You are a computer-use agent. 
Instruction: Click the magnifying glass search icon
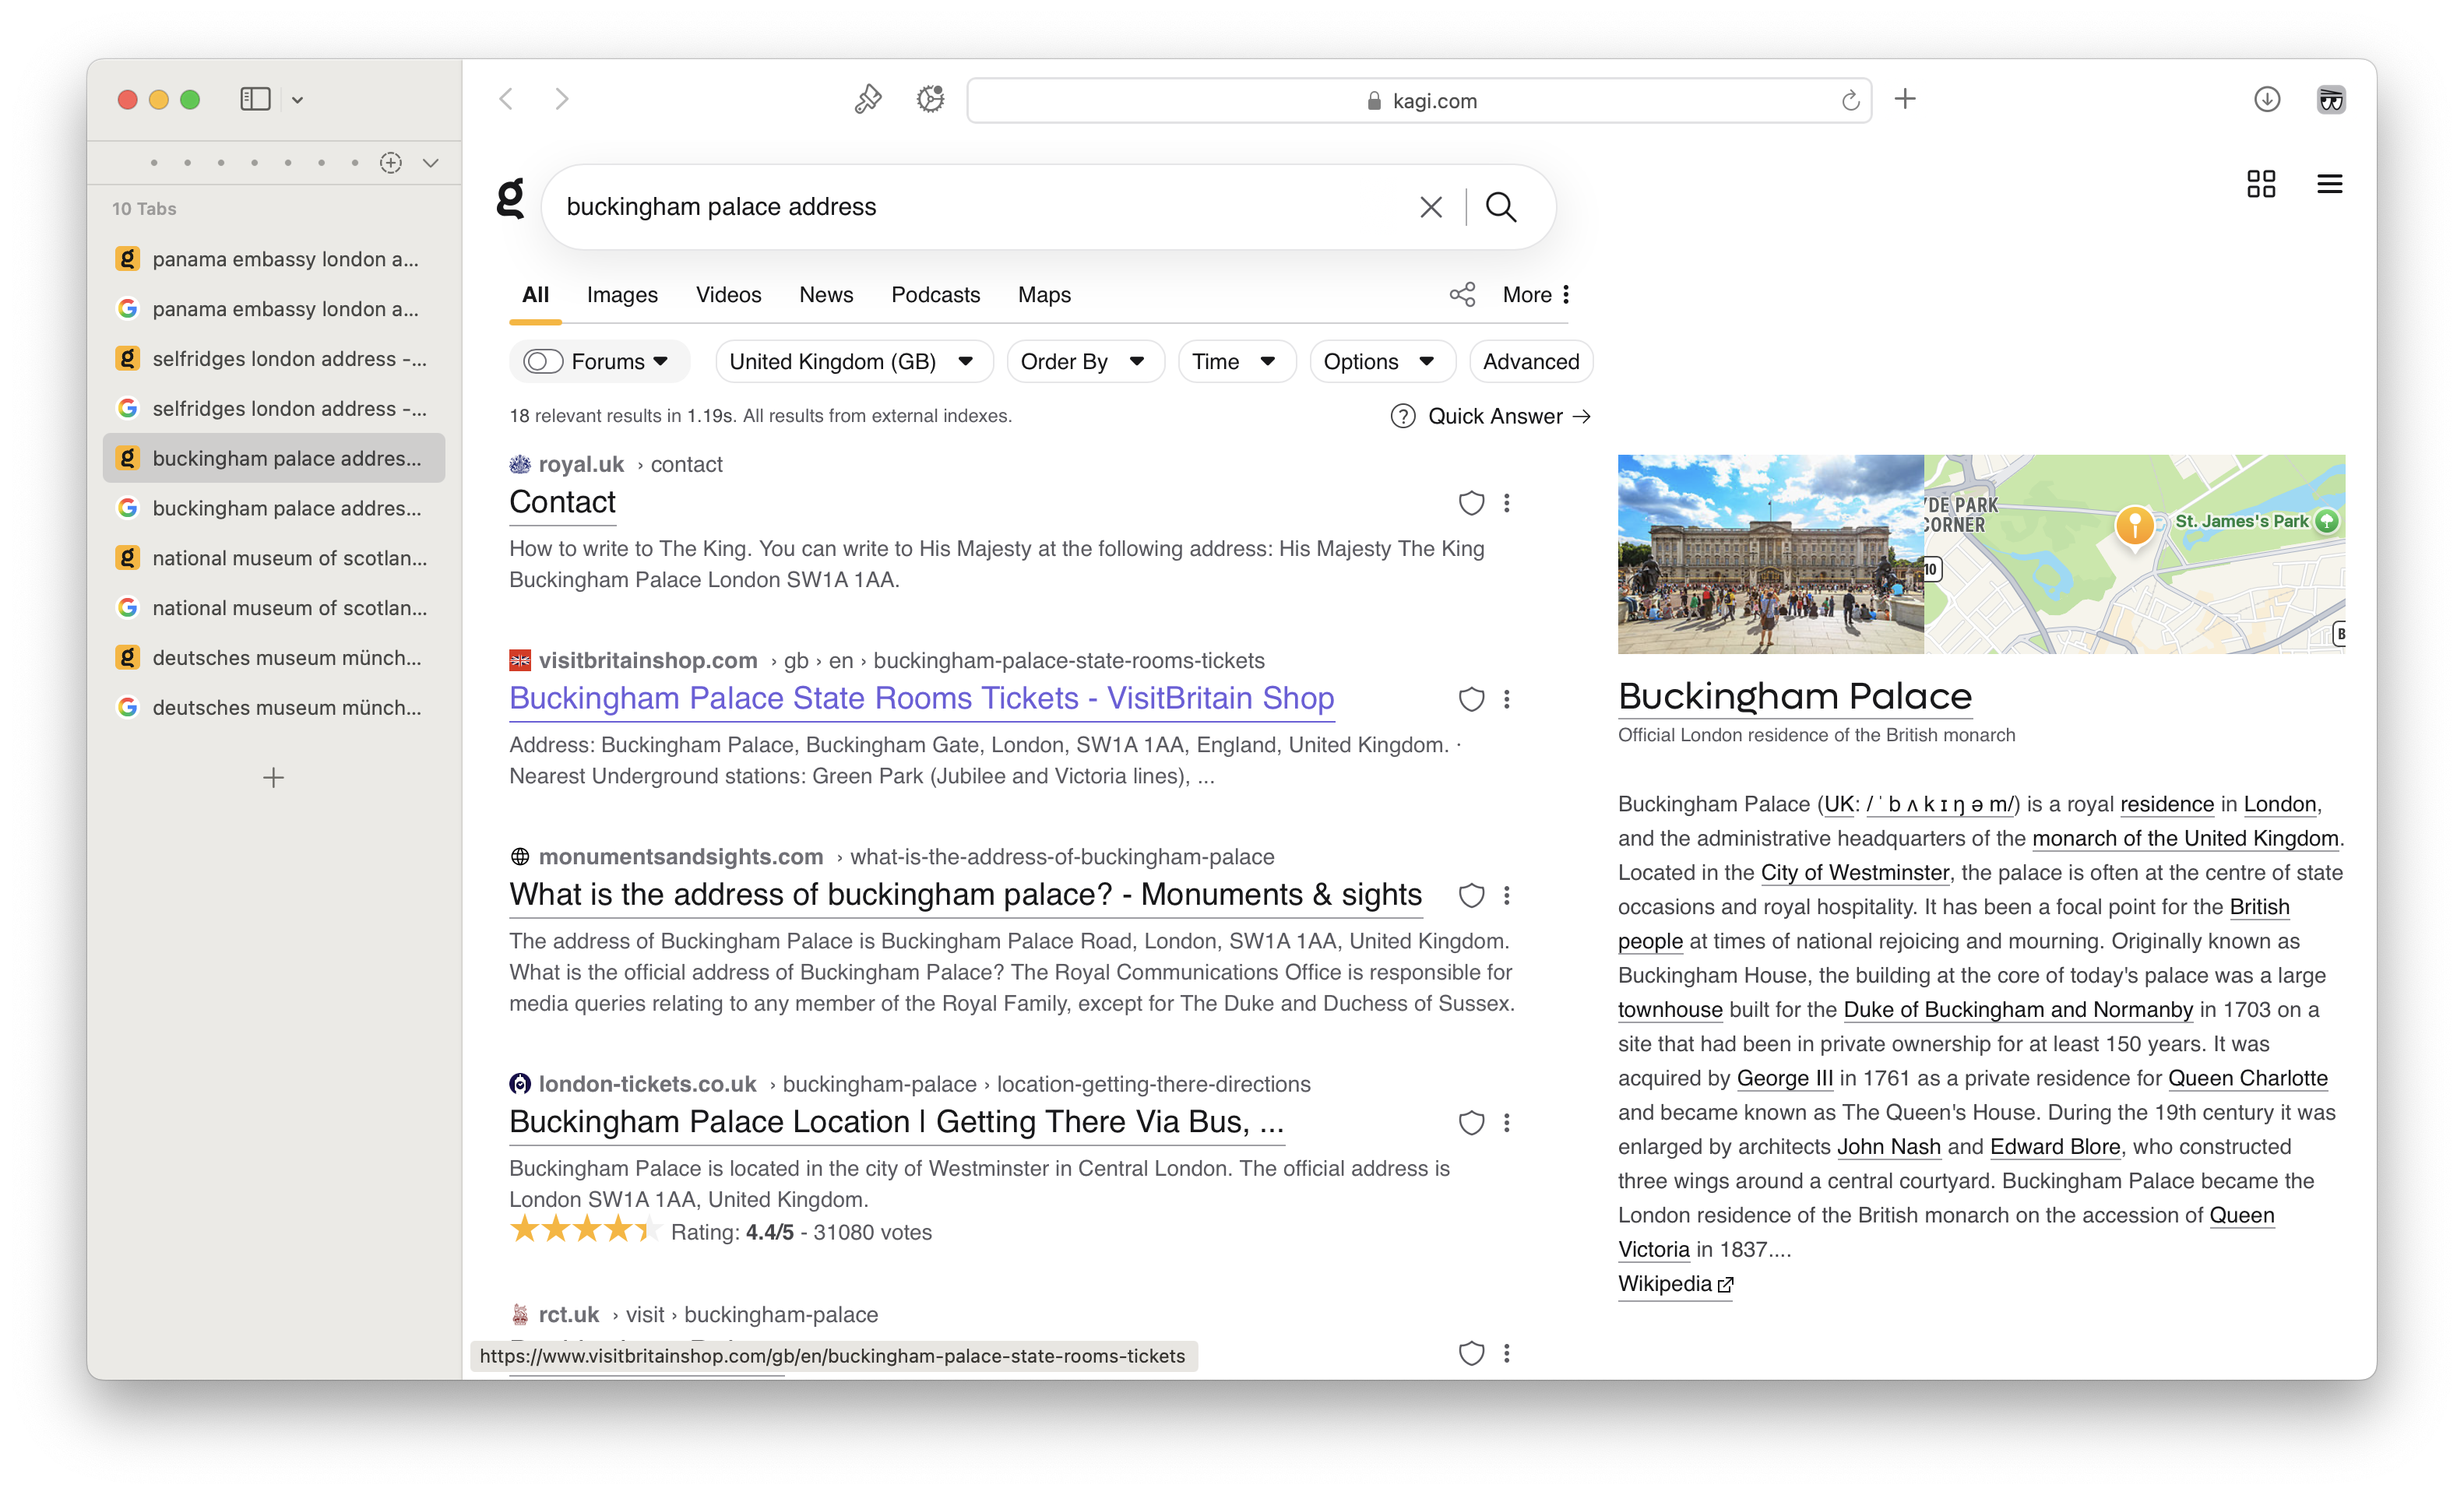coord(1500,207)
